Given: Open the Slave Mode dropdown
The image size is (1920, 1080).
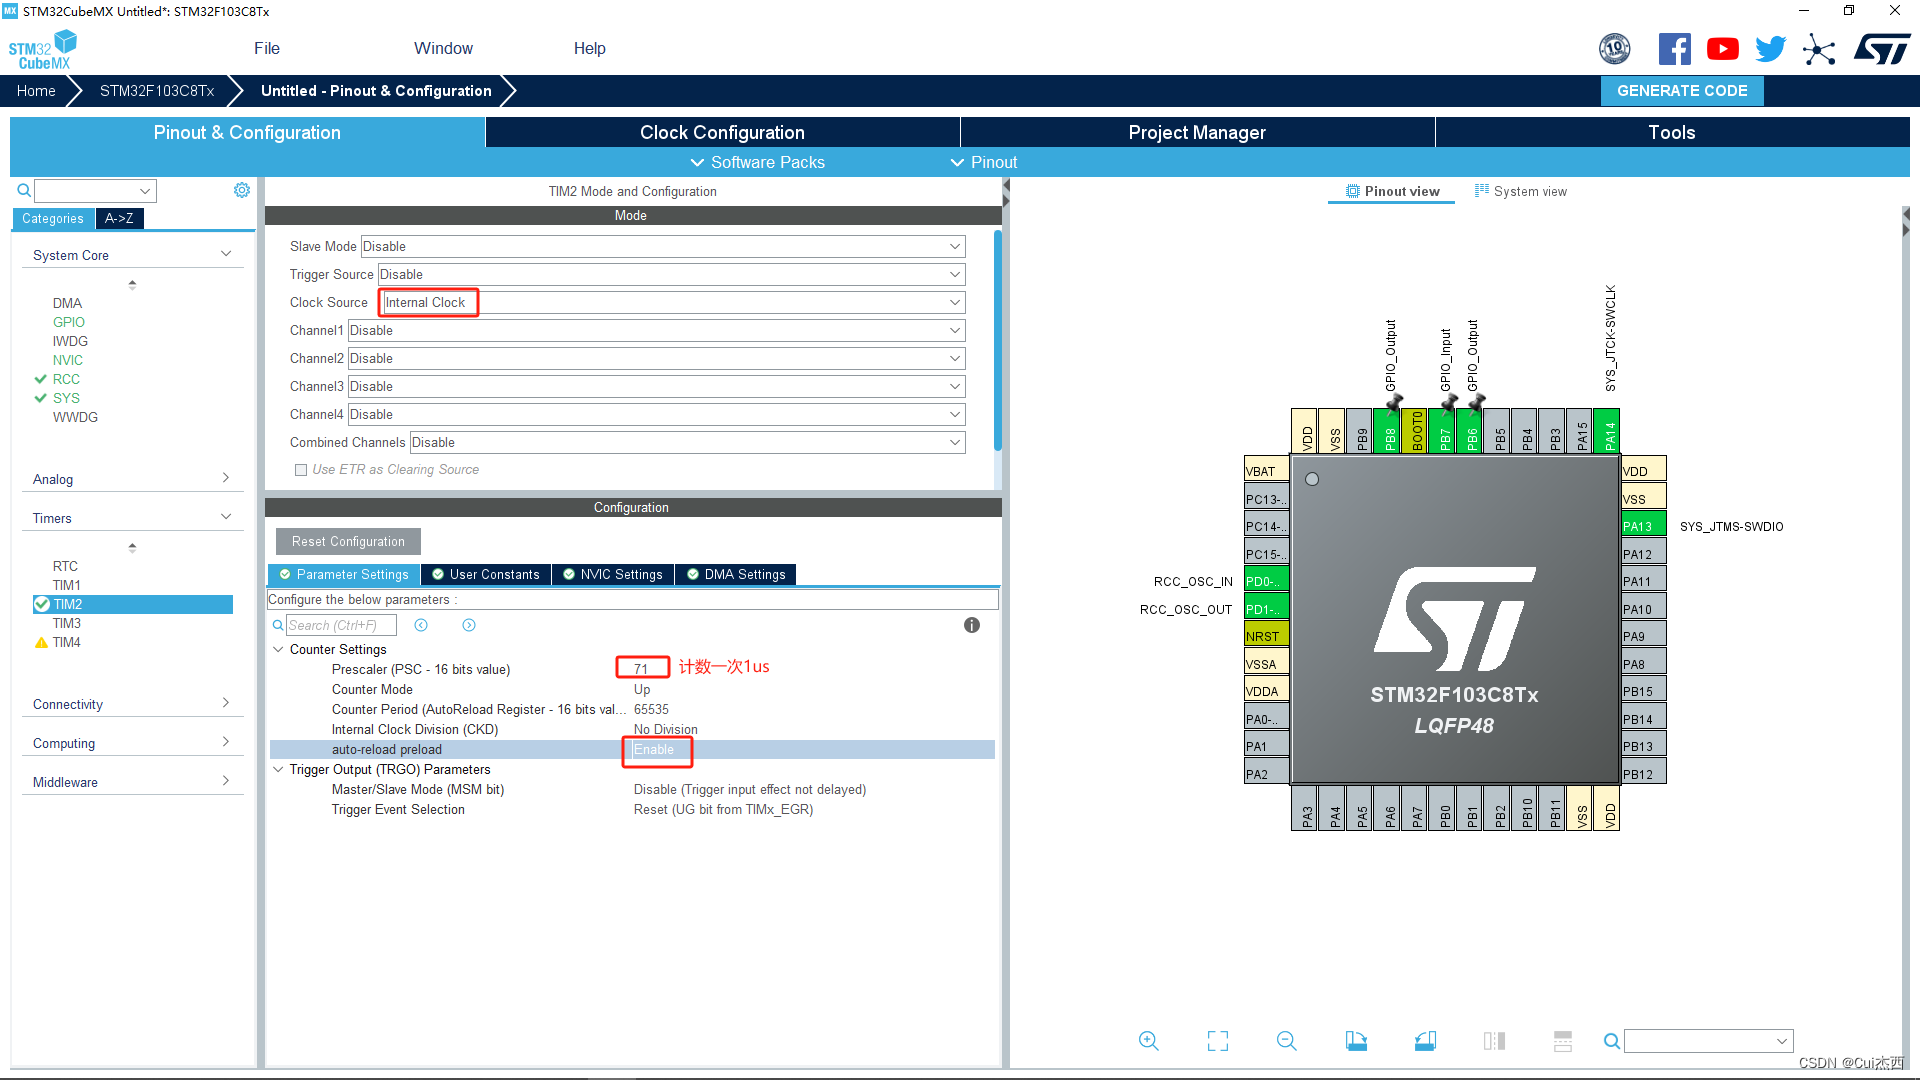Looking at the screenshot, I should (x=663, y=246).
